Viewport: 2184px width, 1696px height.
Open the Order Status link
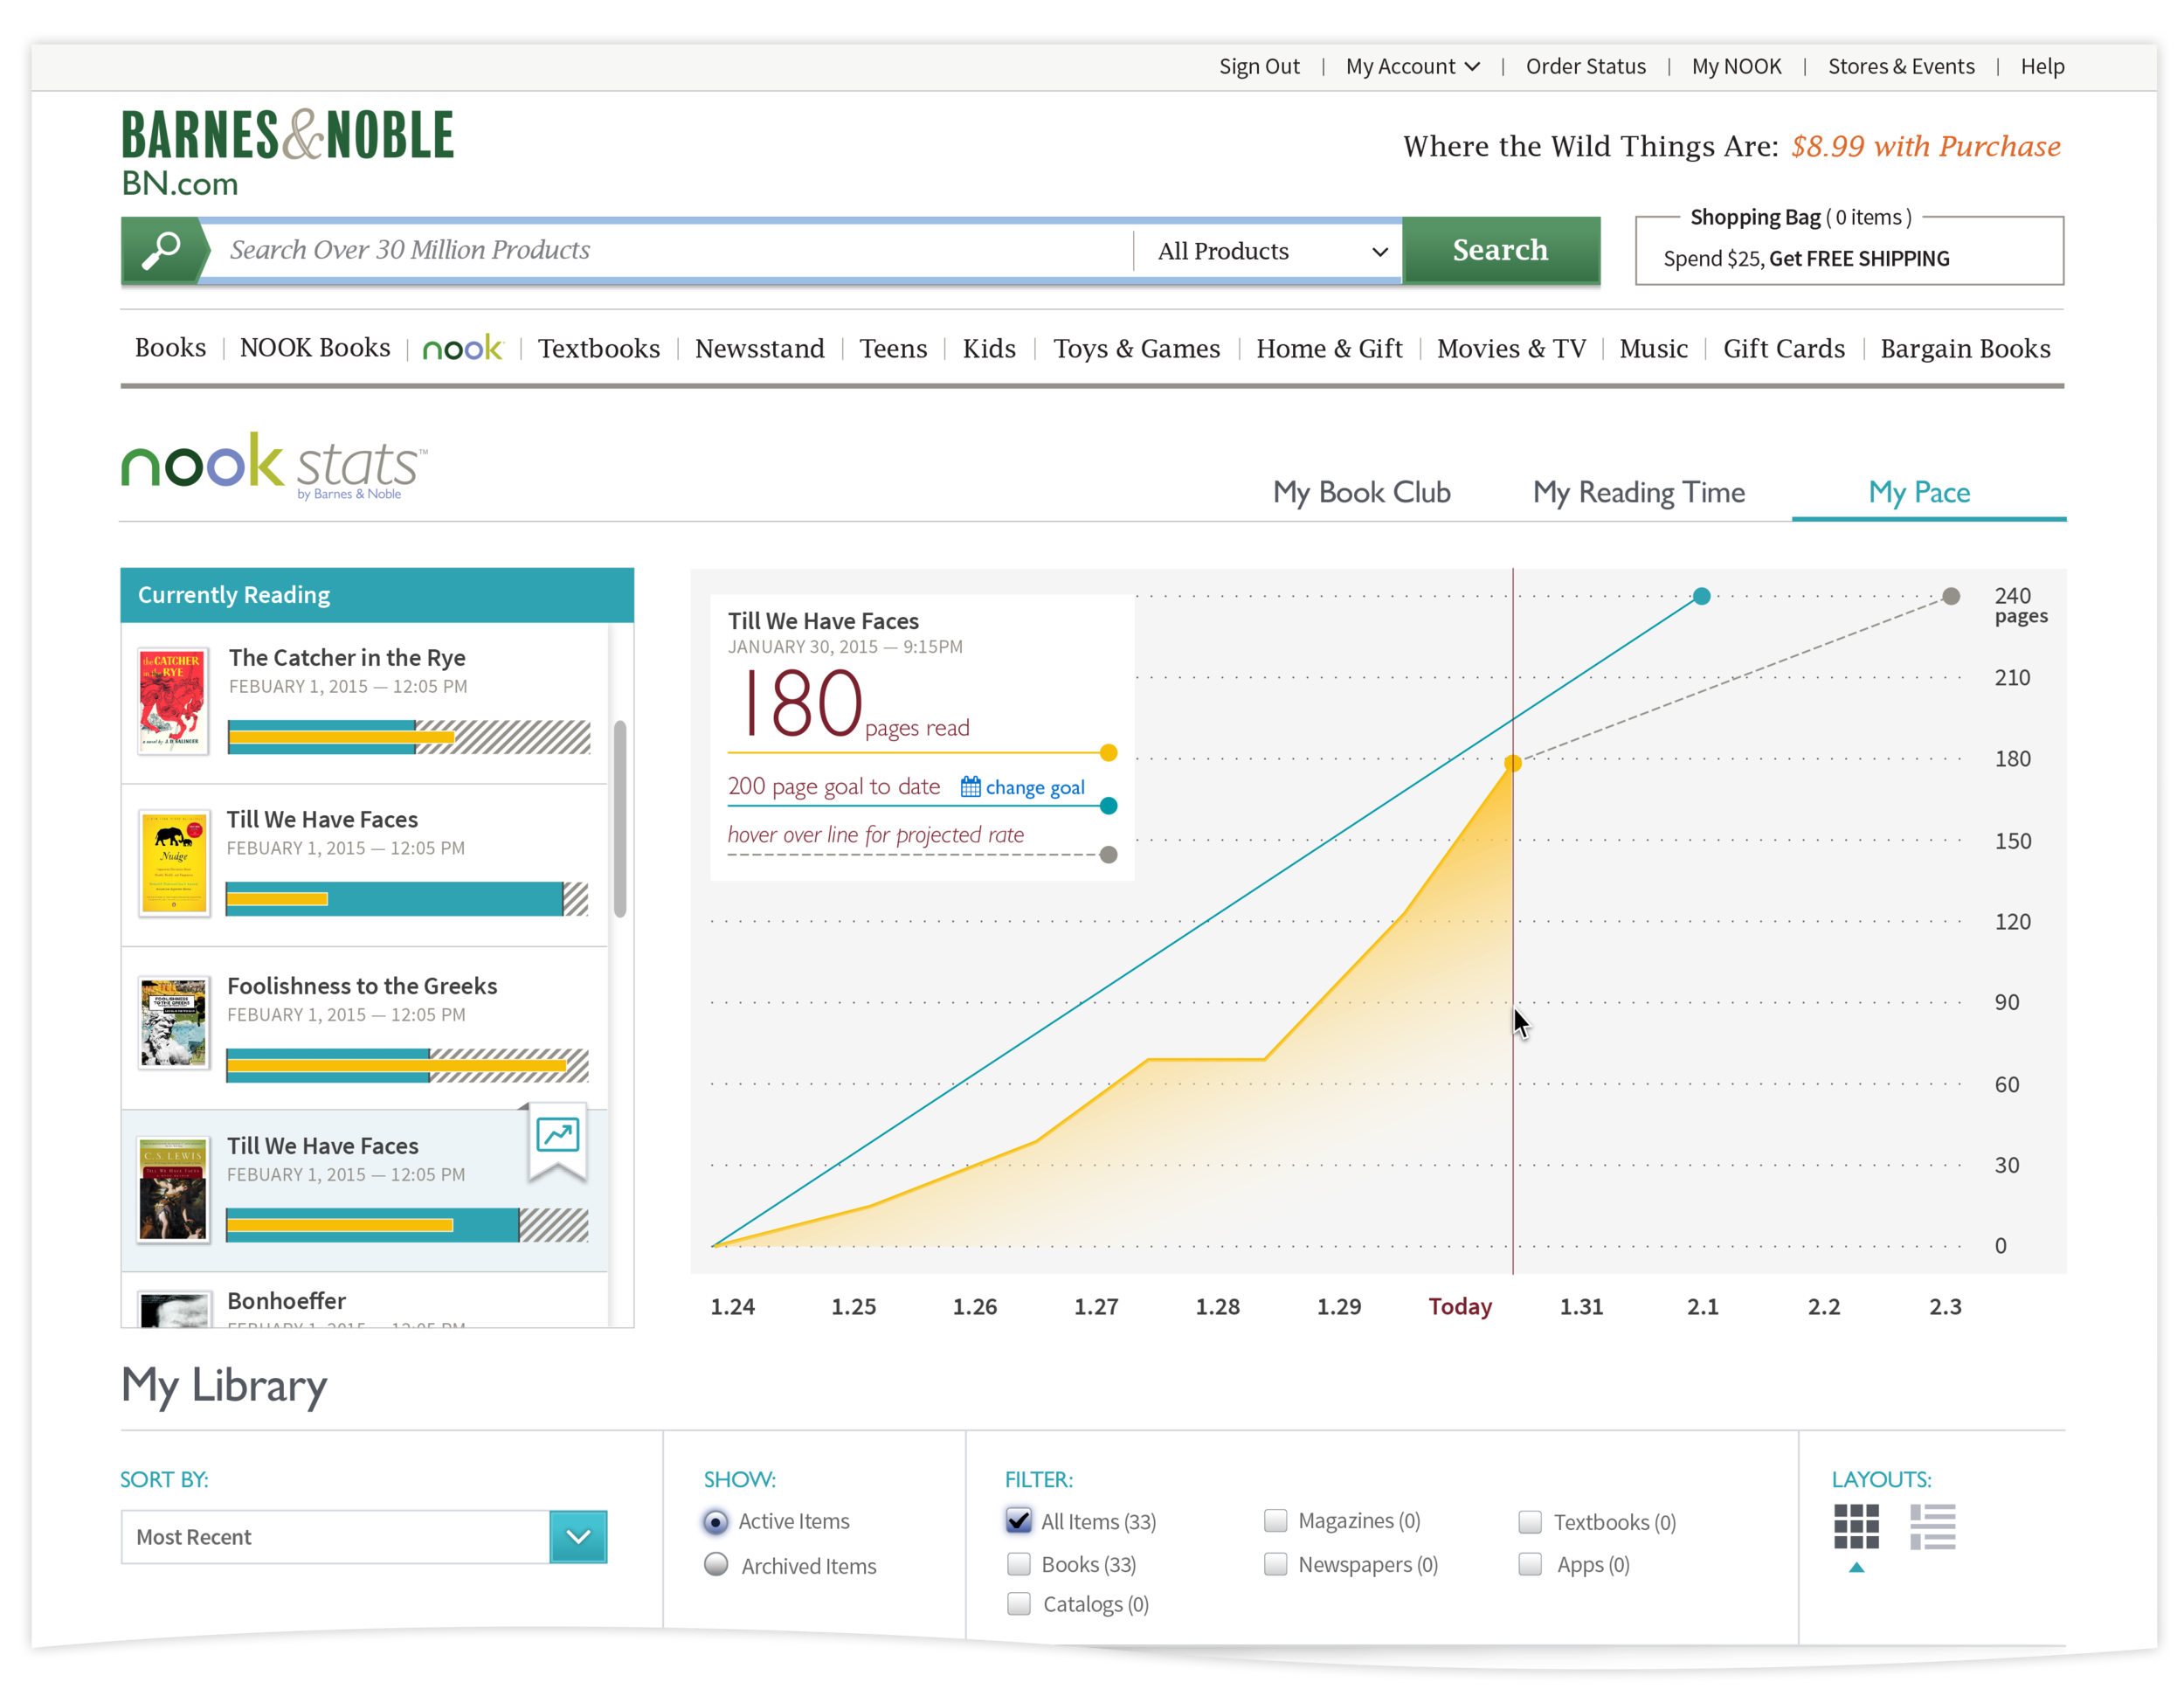(1585, 66)
